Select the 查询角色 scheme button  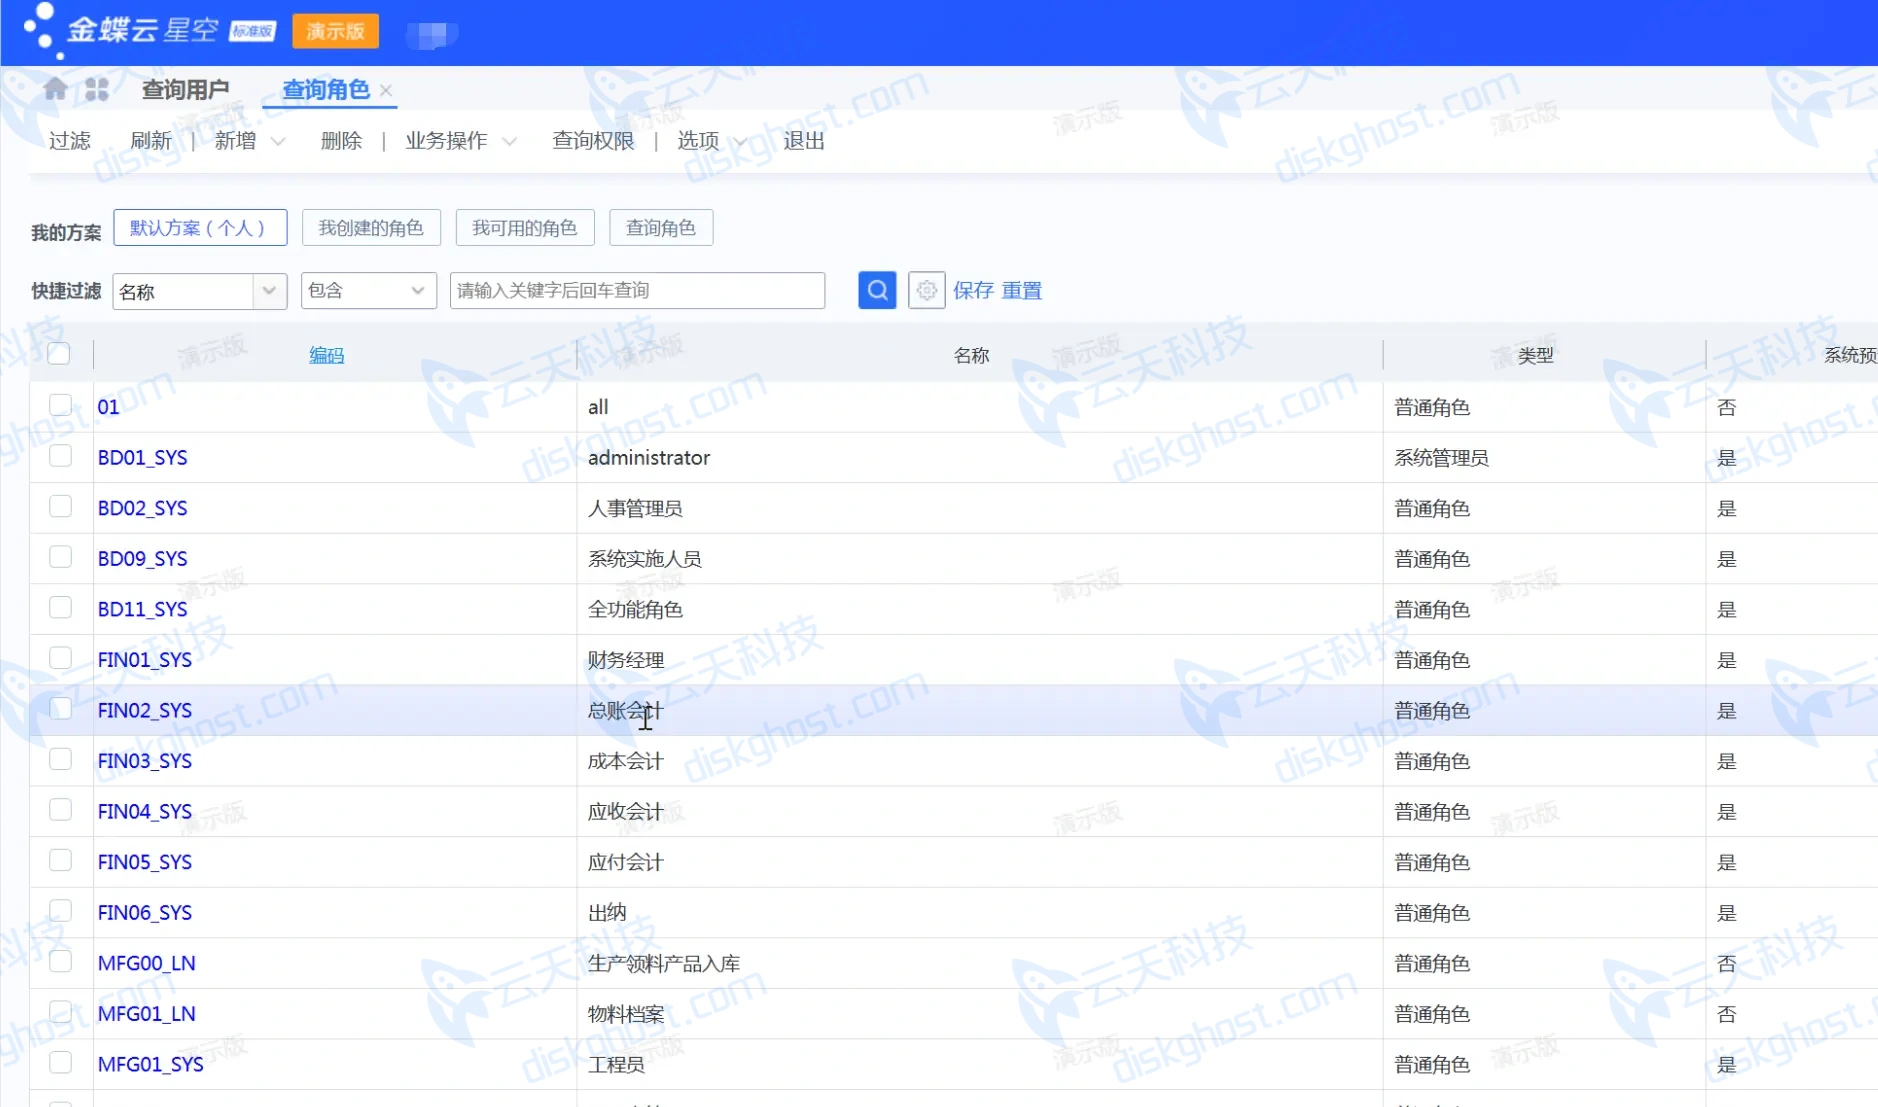tap(661, 228)
